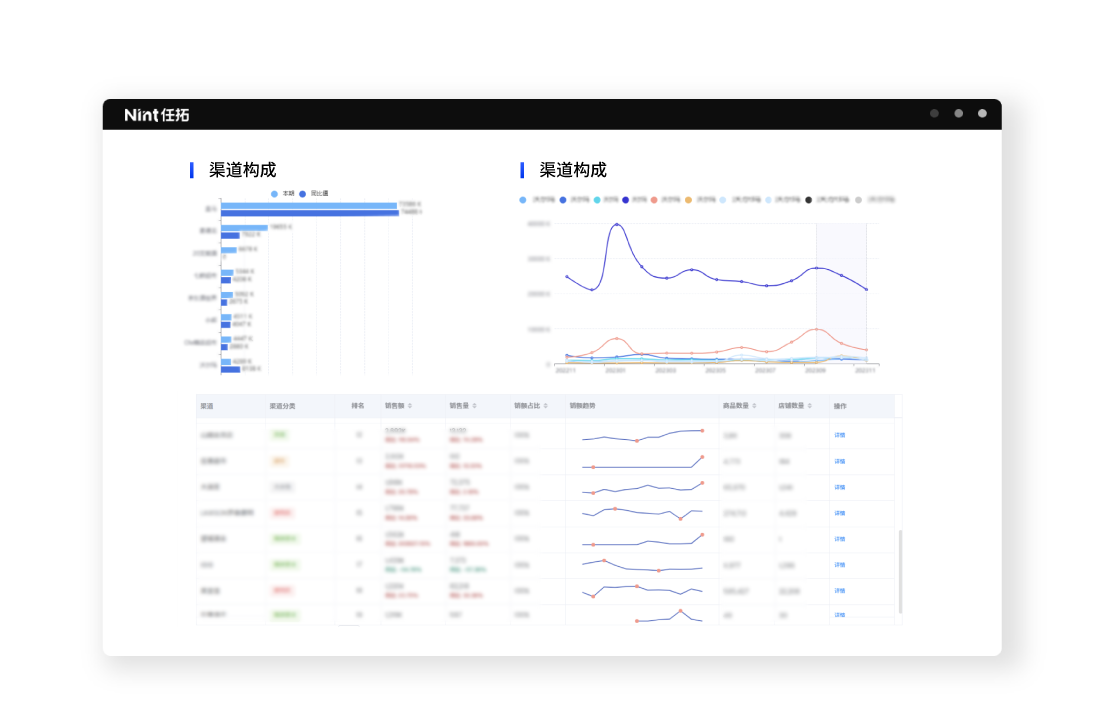The height and width of the screenshot is (707, 1094).
Task: Sort table by 销售额 column arrows
Action: pyautogui.click(x=410, y=405)
